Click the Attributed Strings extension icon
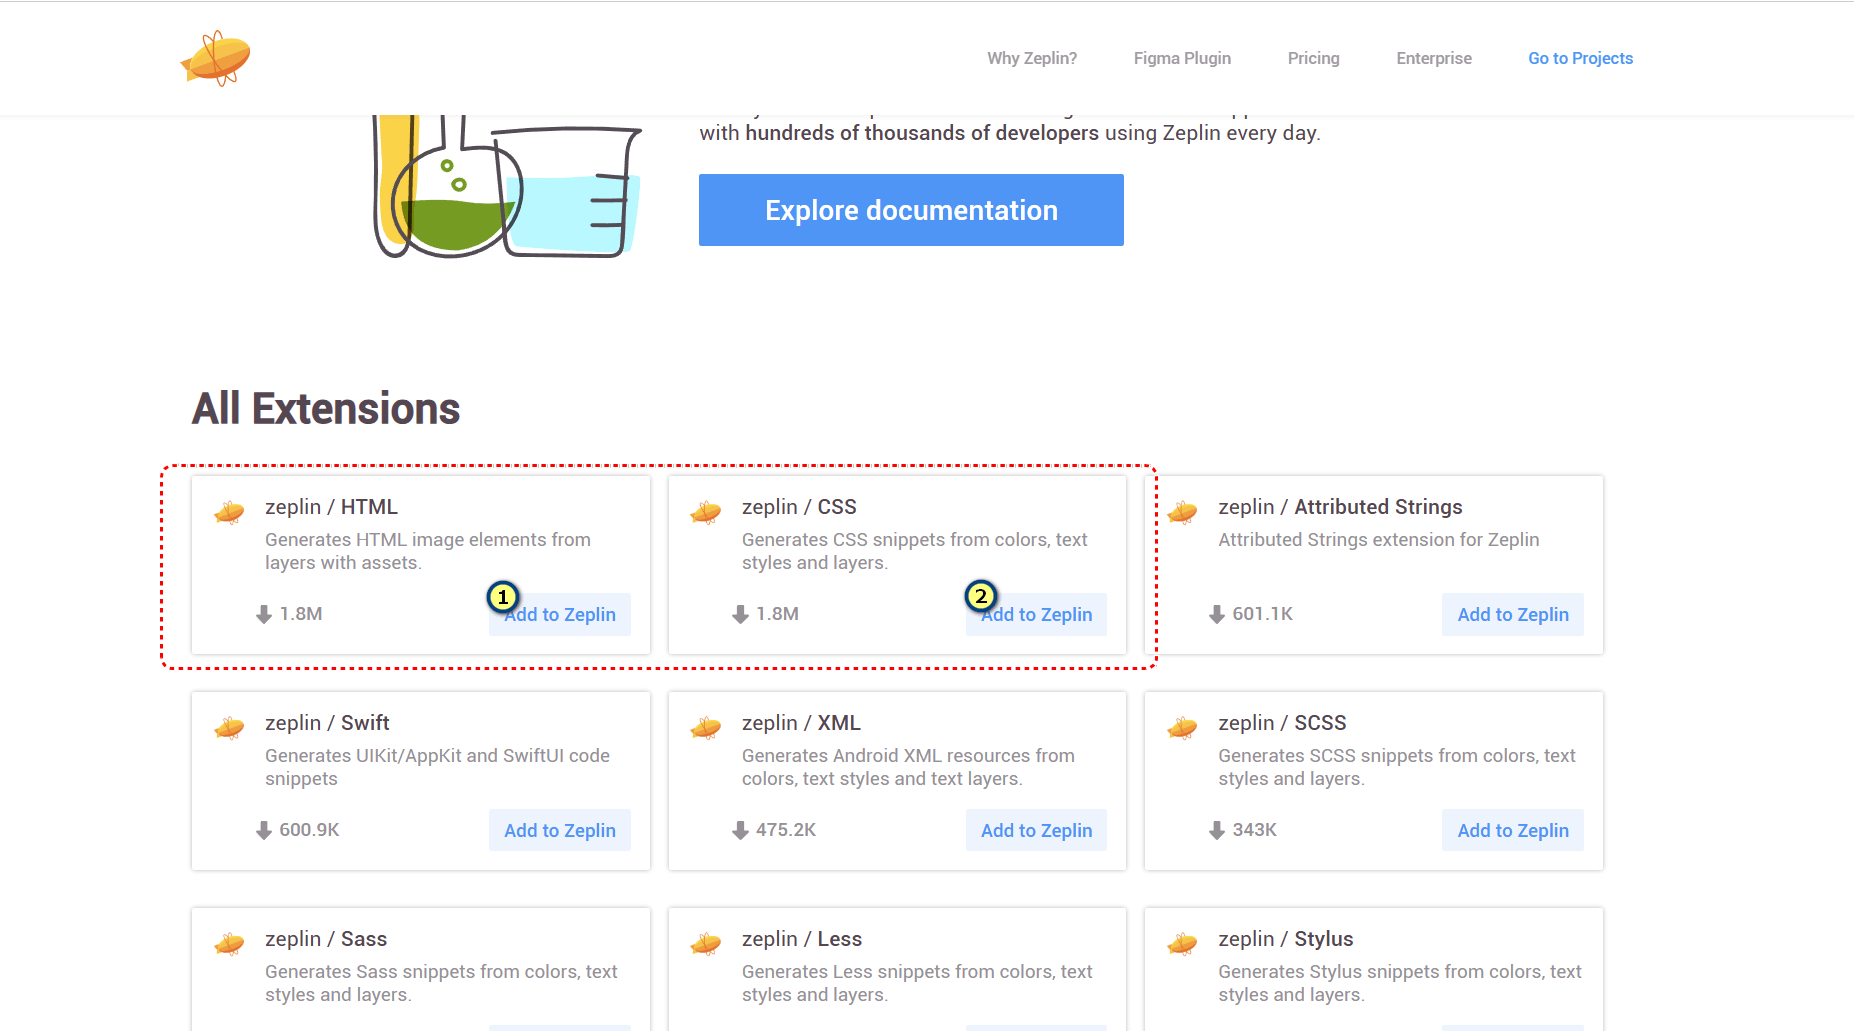The image size is (1854, 1031). pos(1182,513)
